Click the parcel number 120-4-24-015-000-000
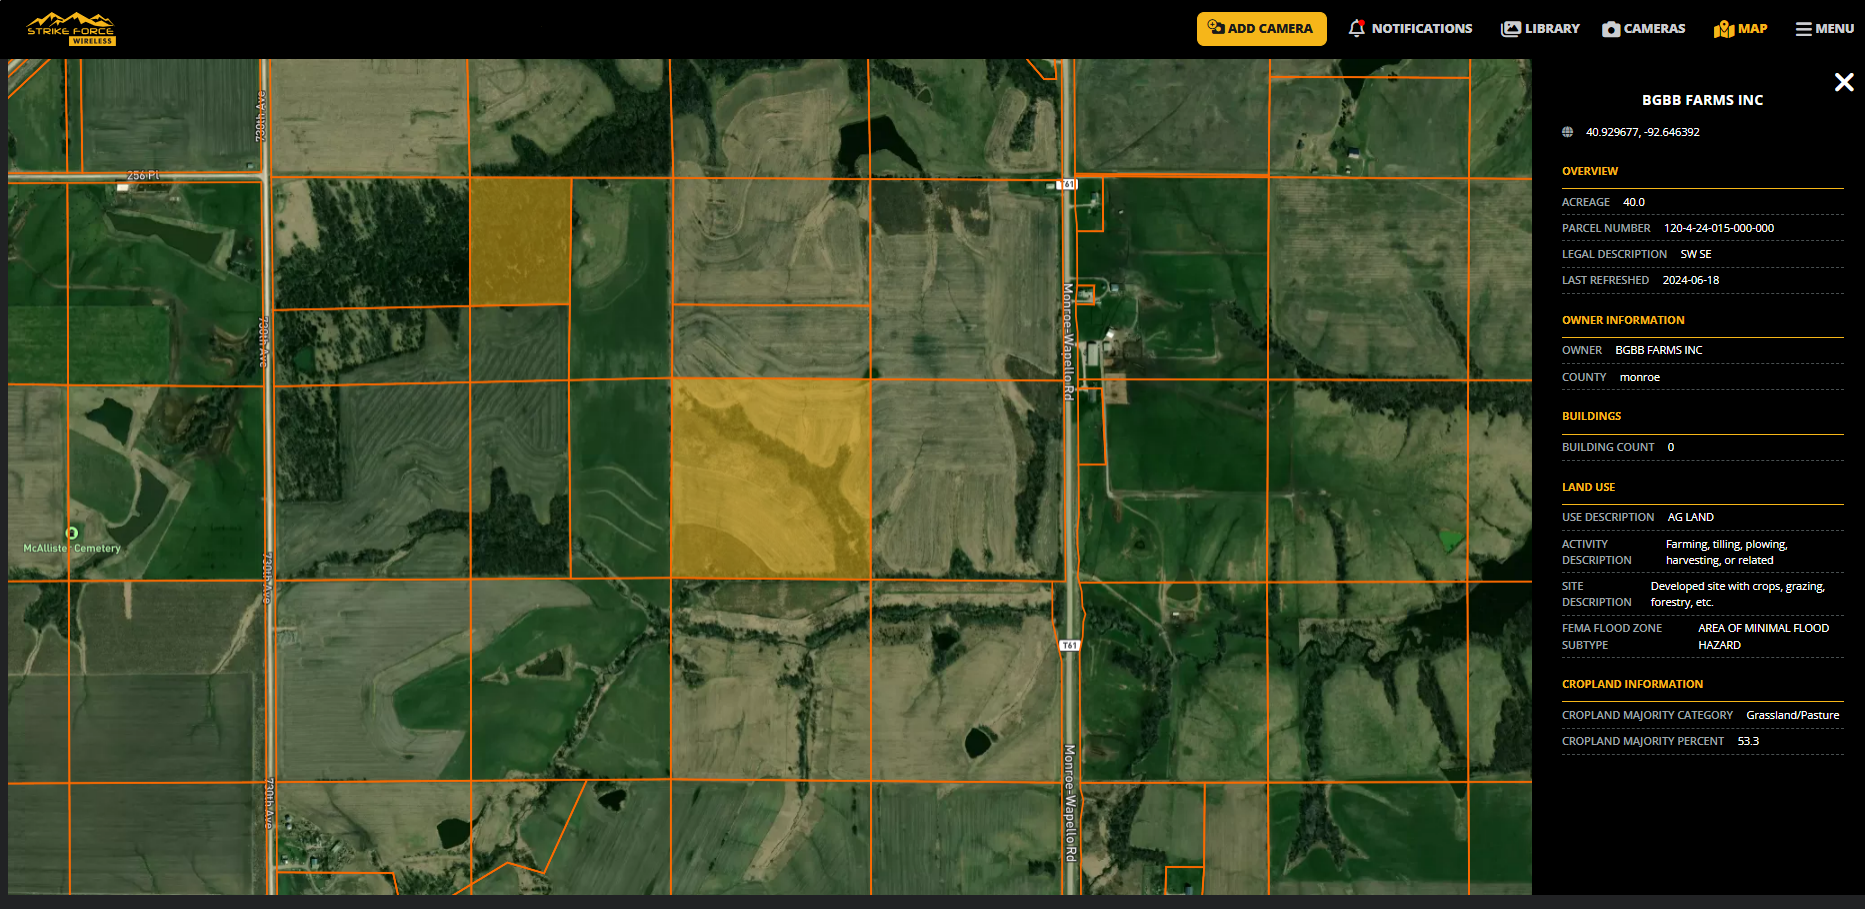Viewport: 1865px width, 909px height. (x=1718, y=228)
